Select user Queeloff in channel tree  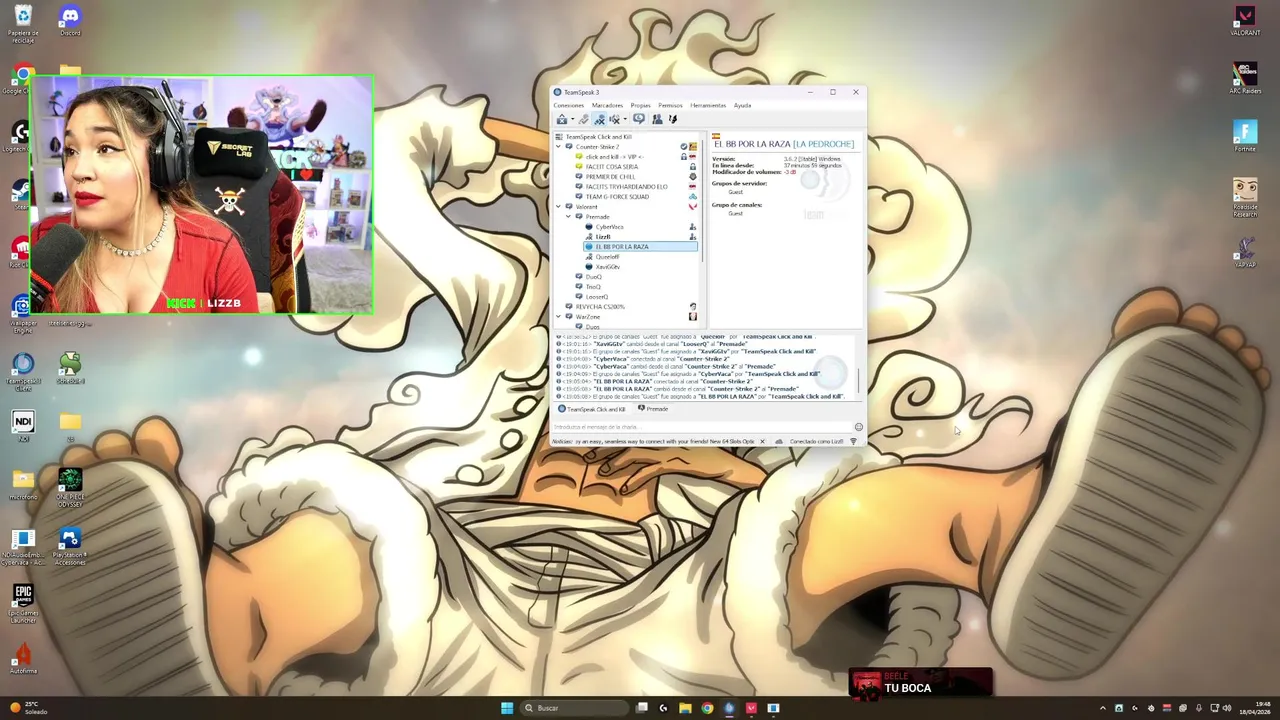click(607, 257)
